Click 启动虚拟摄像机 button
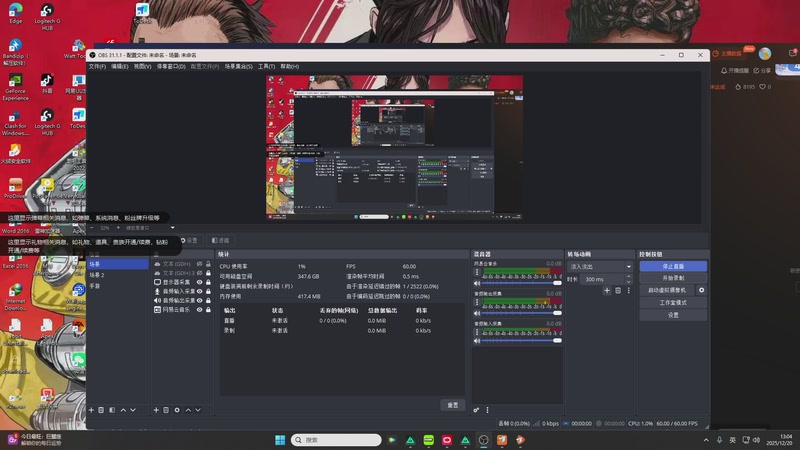Image resolution: width=800 pixels, height=450 pixels. (x=667, y=290)
